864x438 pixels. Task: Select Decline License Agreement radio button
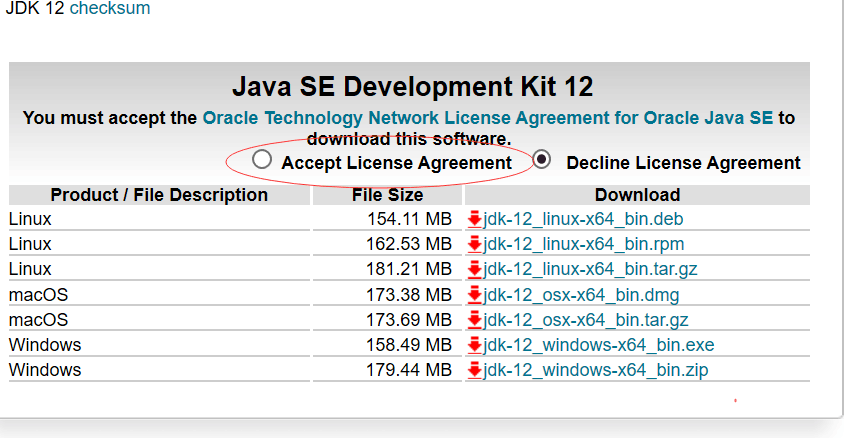click(x=542, y=159)
